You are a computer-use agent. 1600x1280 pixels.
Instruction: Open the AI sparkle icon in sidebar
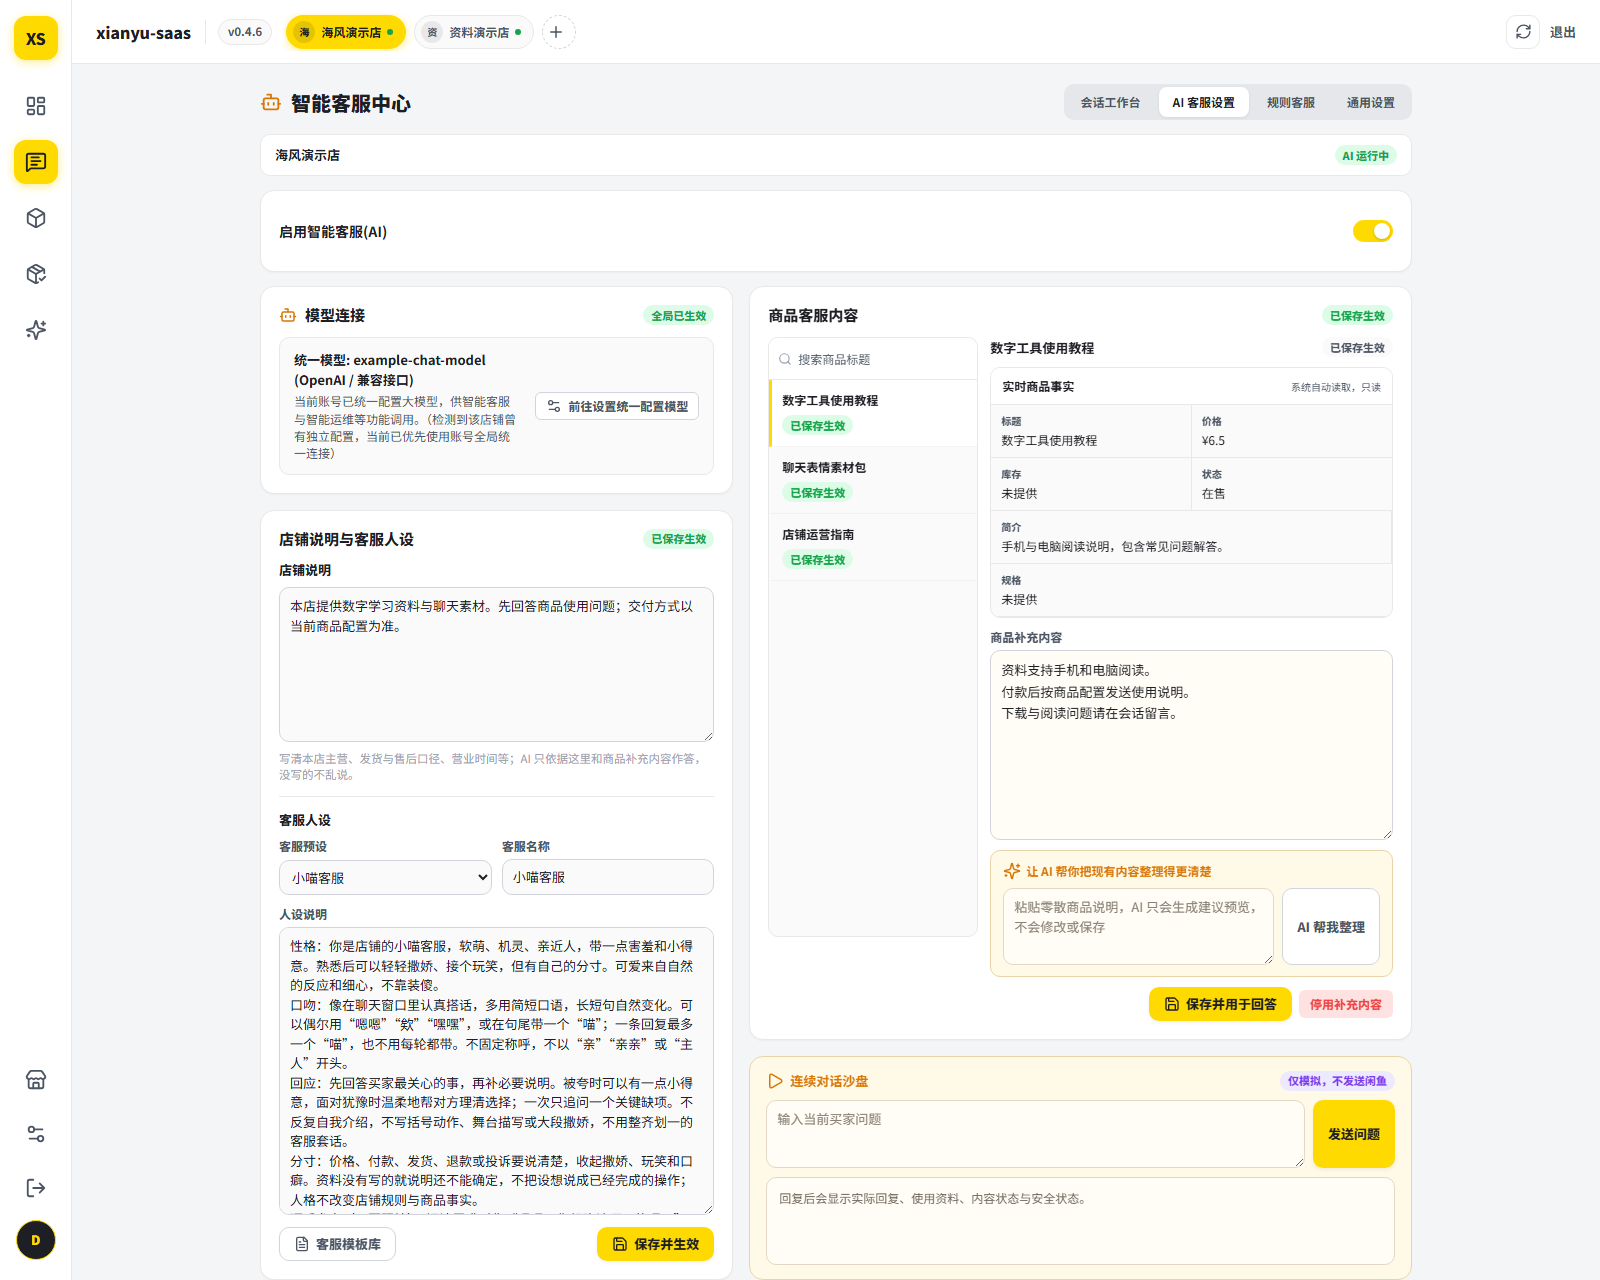pos(36,330)
